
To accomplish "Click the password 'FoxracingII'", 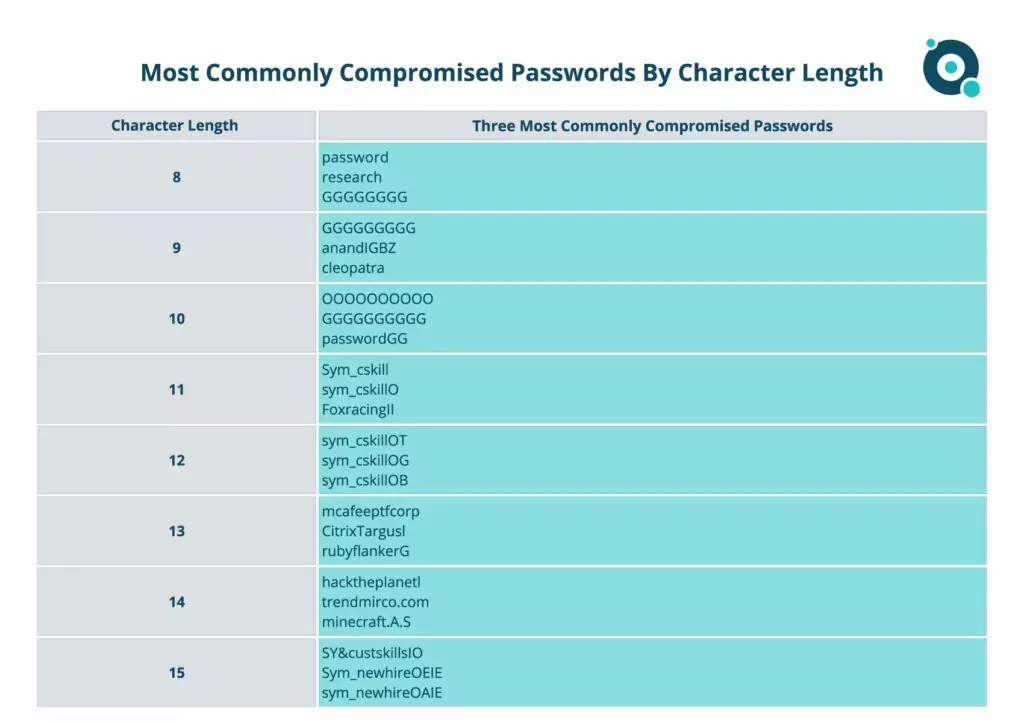I will [x=358, y=410].
